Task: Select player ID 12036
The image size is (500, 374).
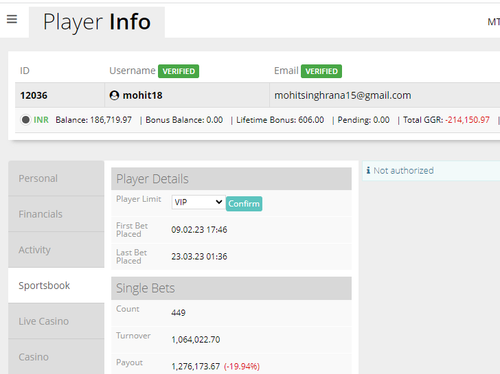Action: pyautogui.click(x=34, y=96)
